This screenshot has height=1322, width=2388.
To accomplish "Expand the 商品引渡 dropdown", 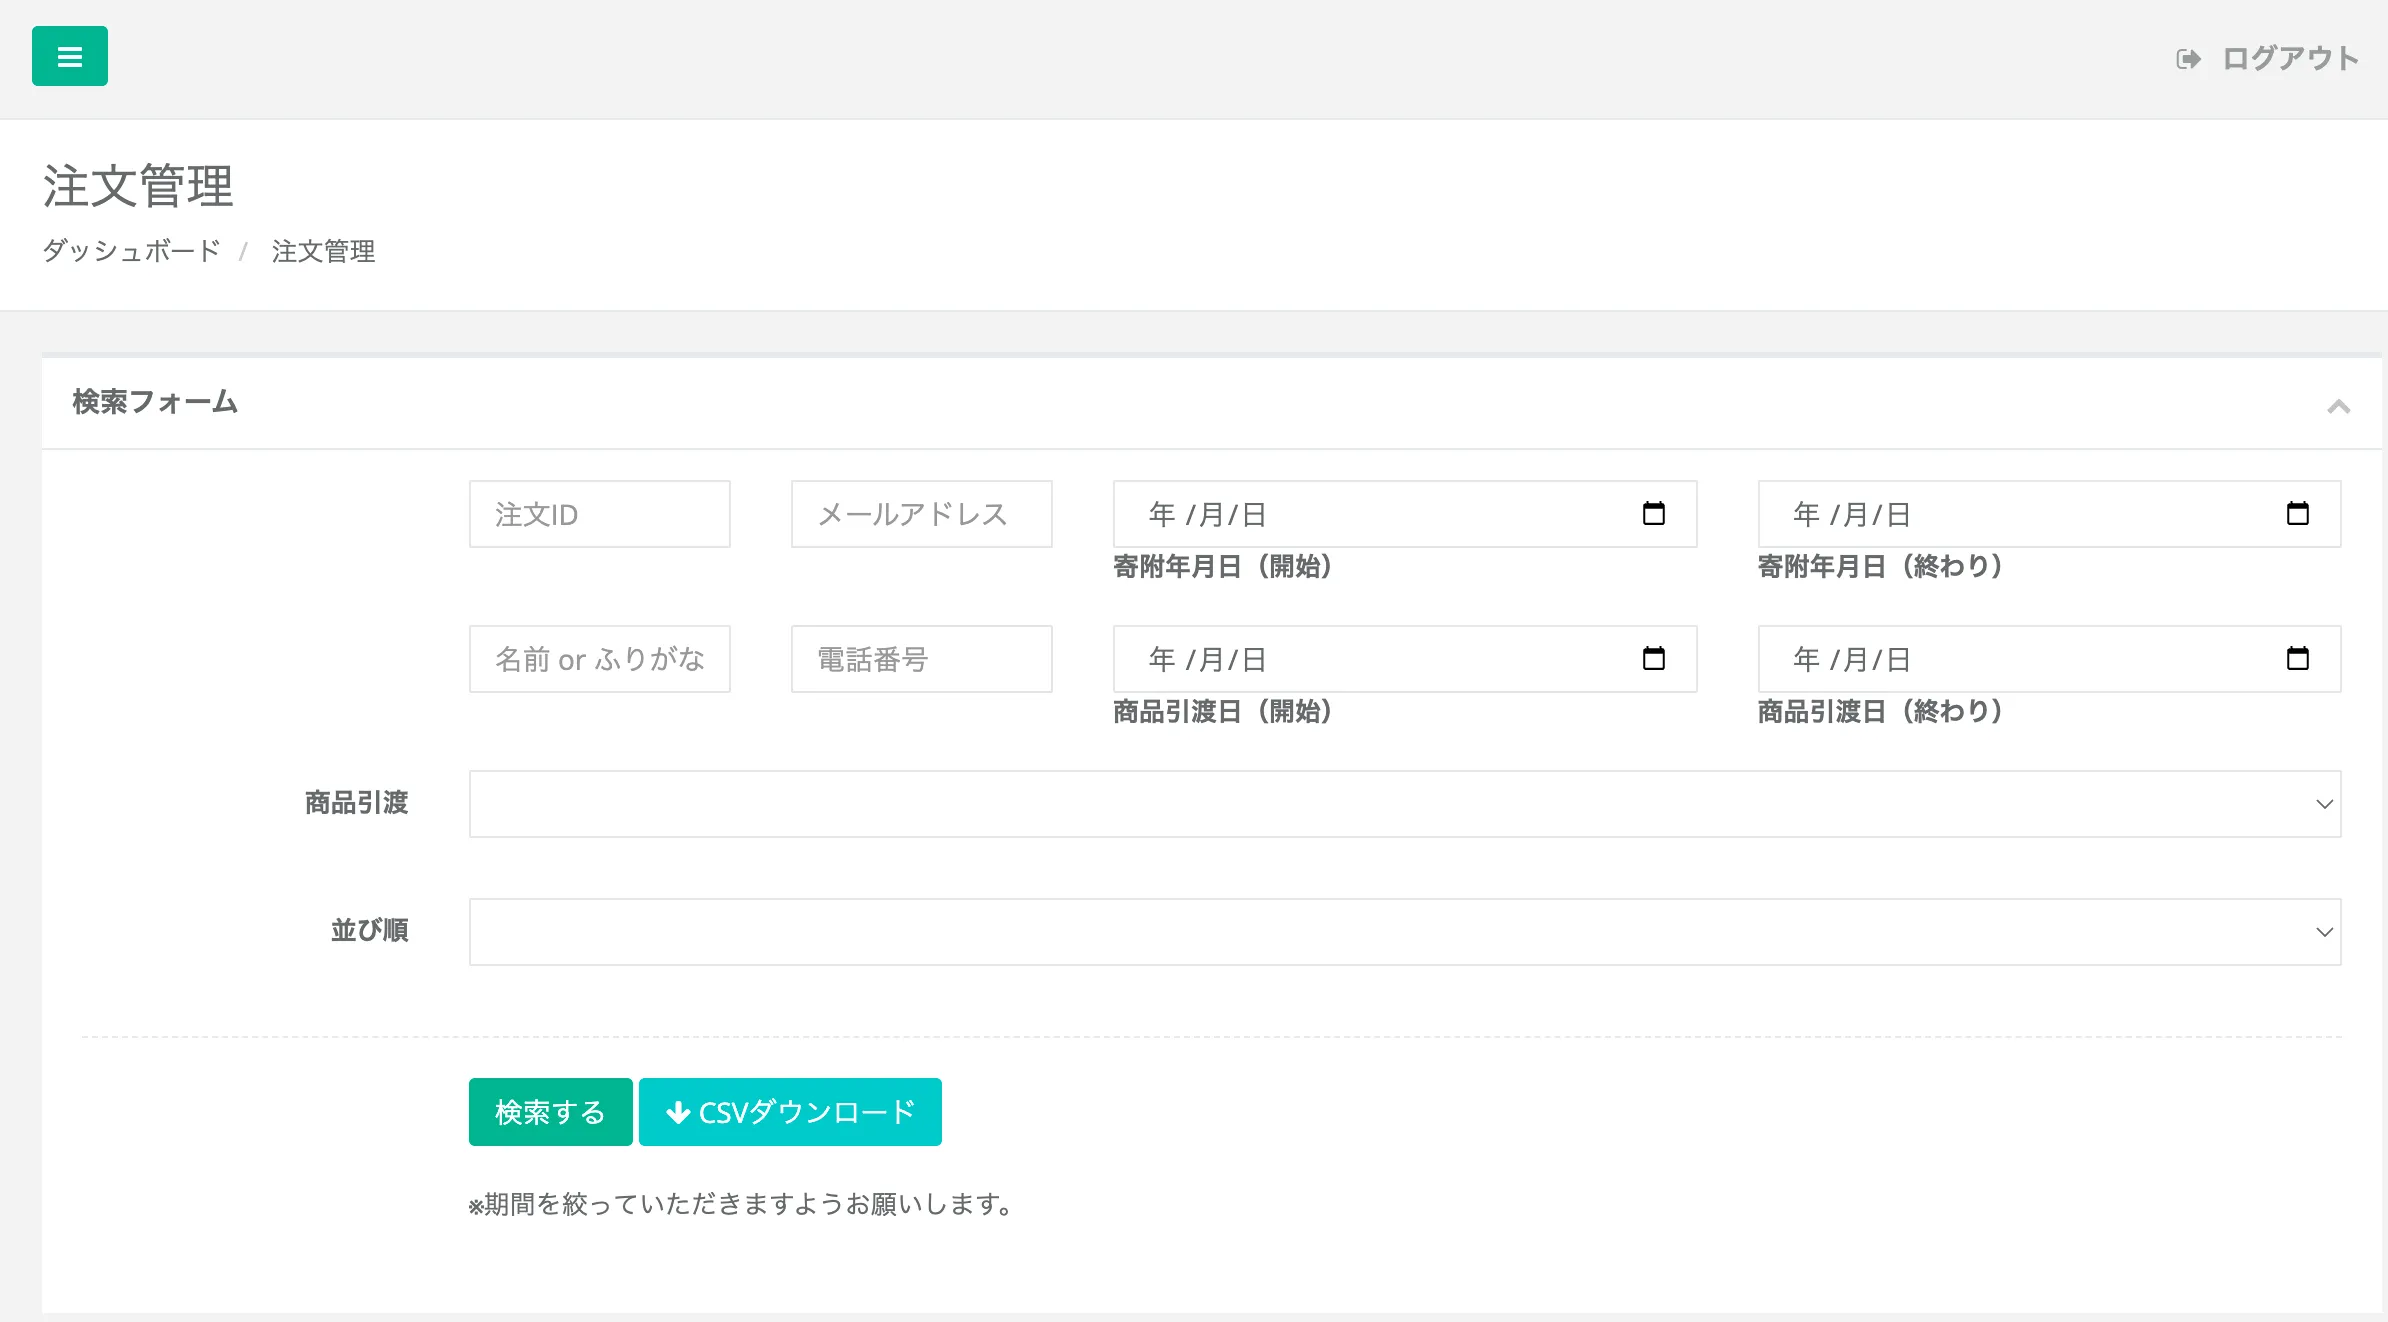I will pos(1404,804).
